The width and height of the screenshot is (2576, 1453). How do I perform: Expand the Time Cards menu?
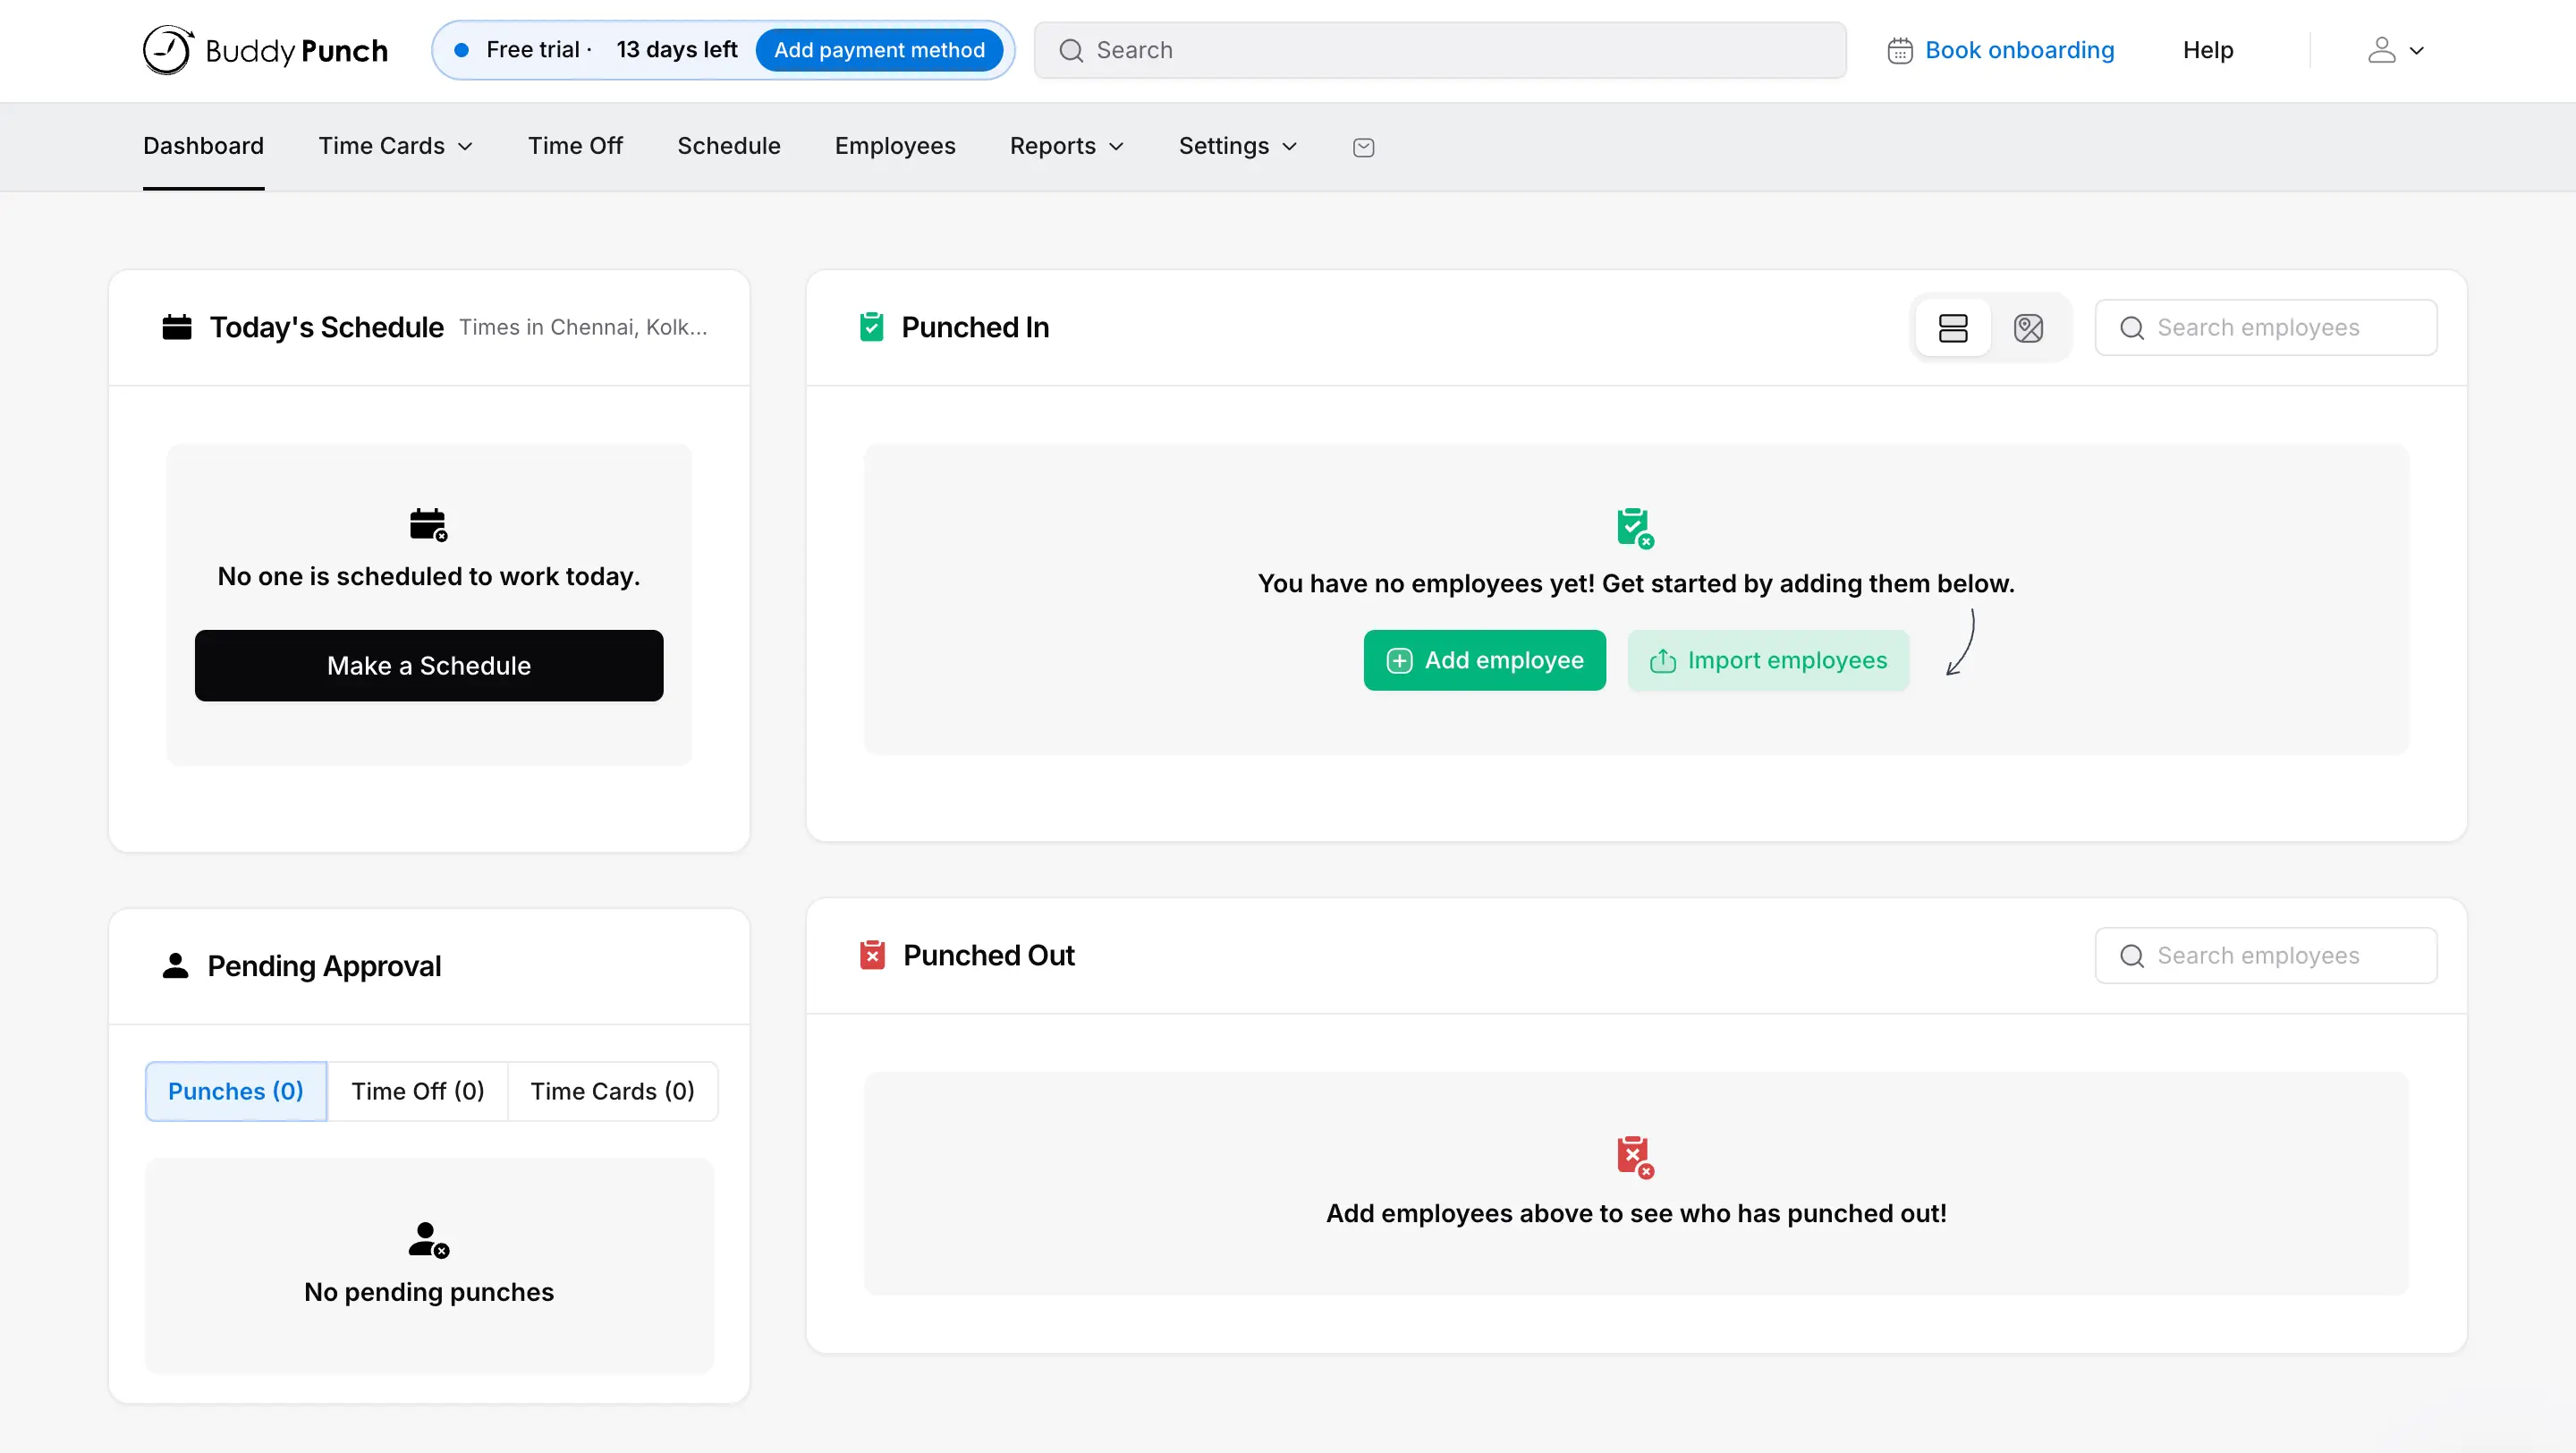pos(395,146)
